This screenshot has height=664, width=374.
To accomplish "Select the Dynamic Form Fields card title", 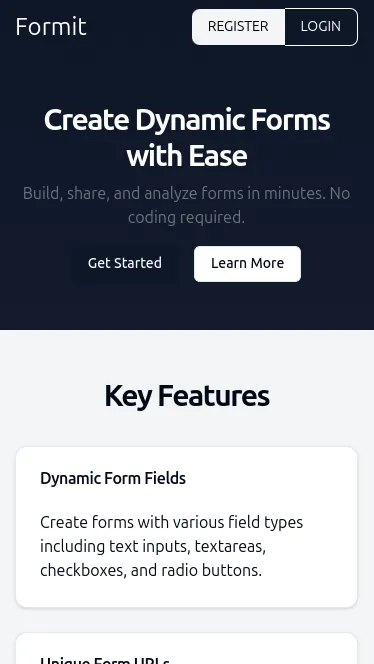I will click(x=113, y=479).
